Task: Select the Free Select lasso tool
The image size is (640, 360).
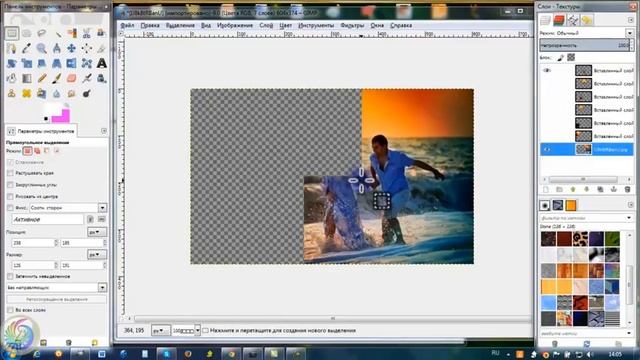Action: [42, 33]
